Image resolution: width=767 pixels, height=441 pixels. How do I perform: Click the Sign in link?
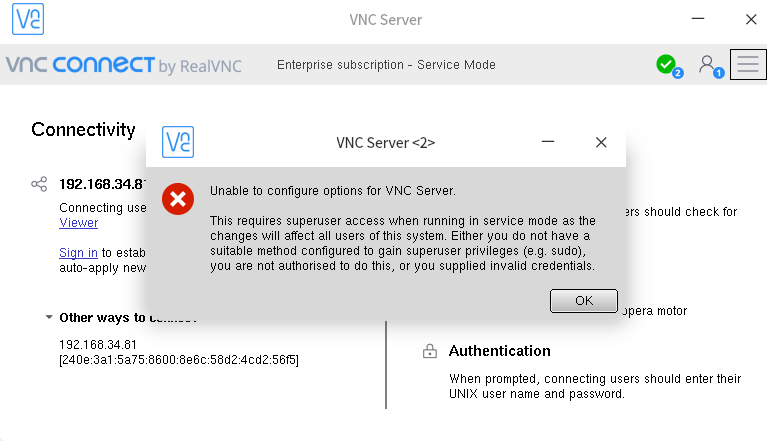[x=78, y=253]
